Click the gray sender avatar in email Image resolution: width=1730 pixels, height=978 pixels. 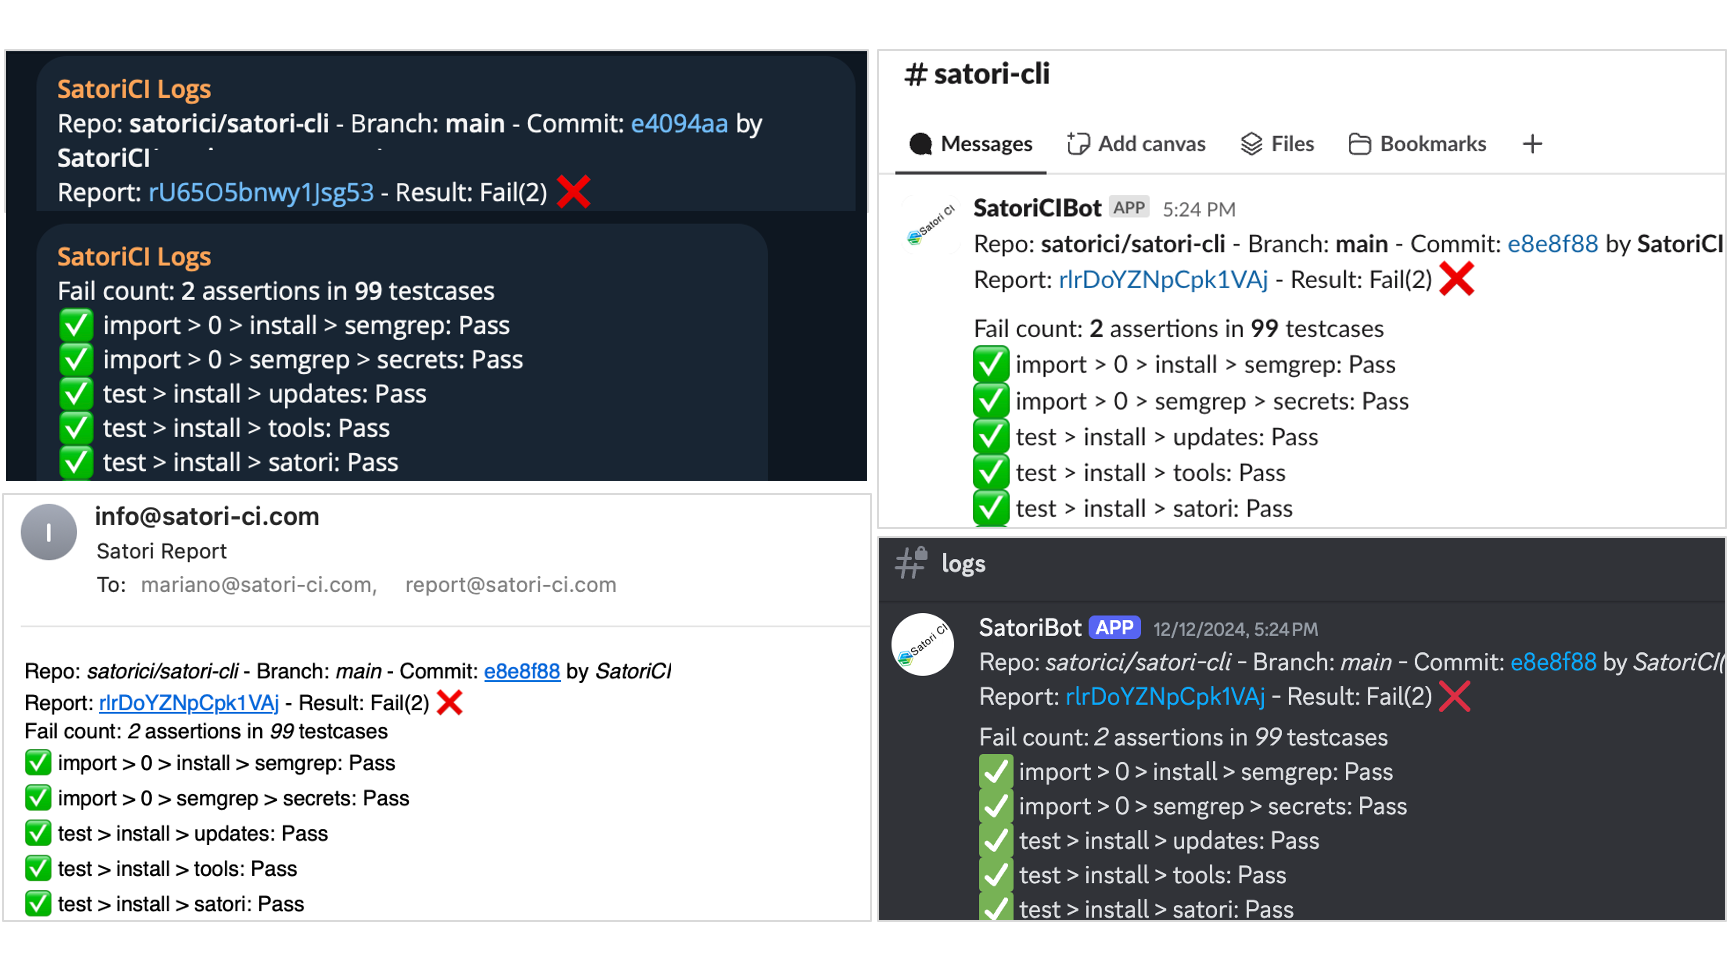(x=49, y=532)
